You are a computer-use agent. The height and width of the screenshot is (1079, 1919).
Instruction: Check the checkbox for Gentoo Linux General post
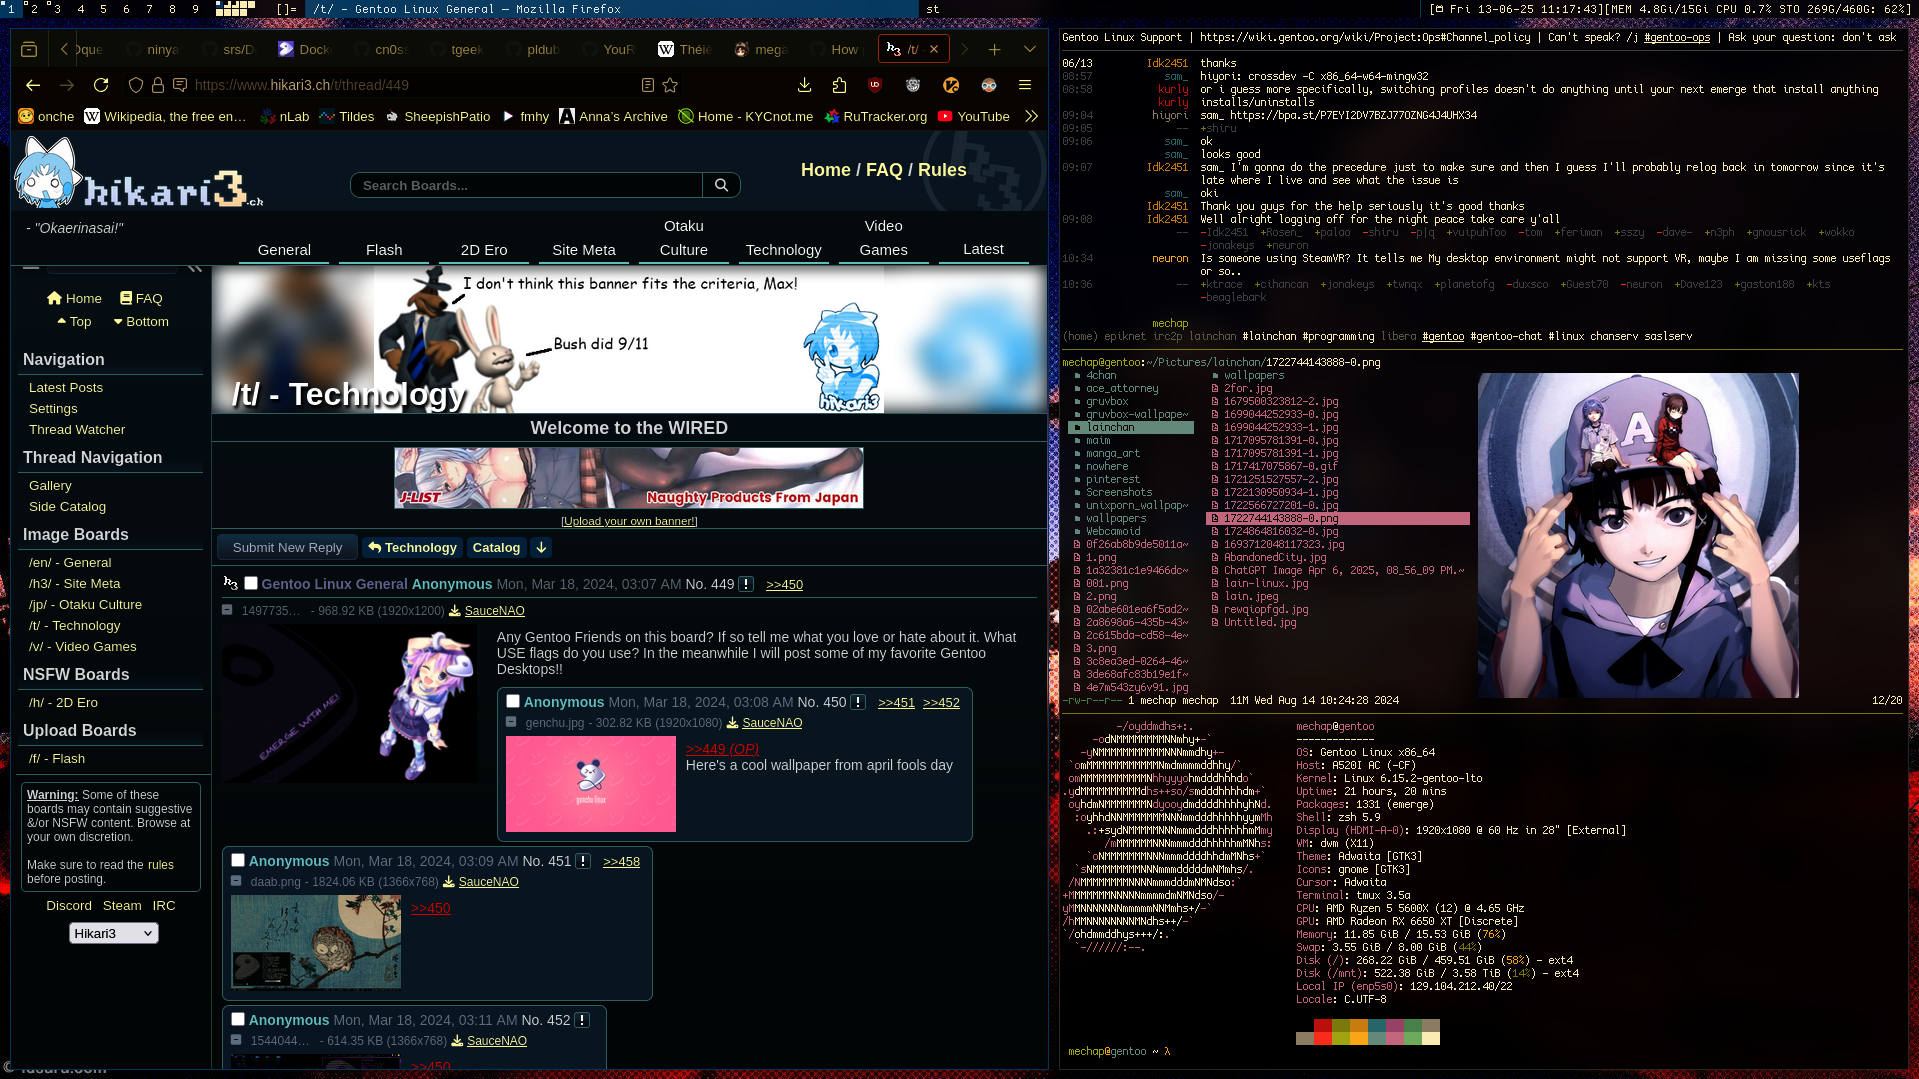251,583
